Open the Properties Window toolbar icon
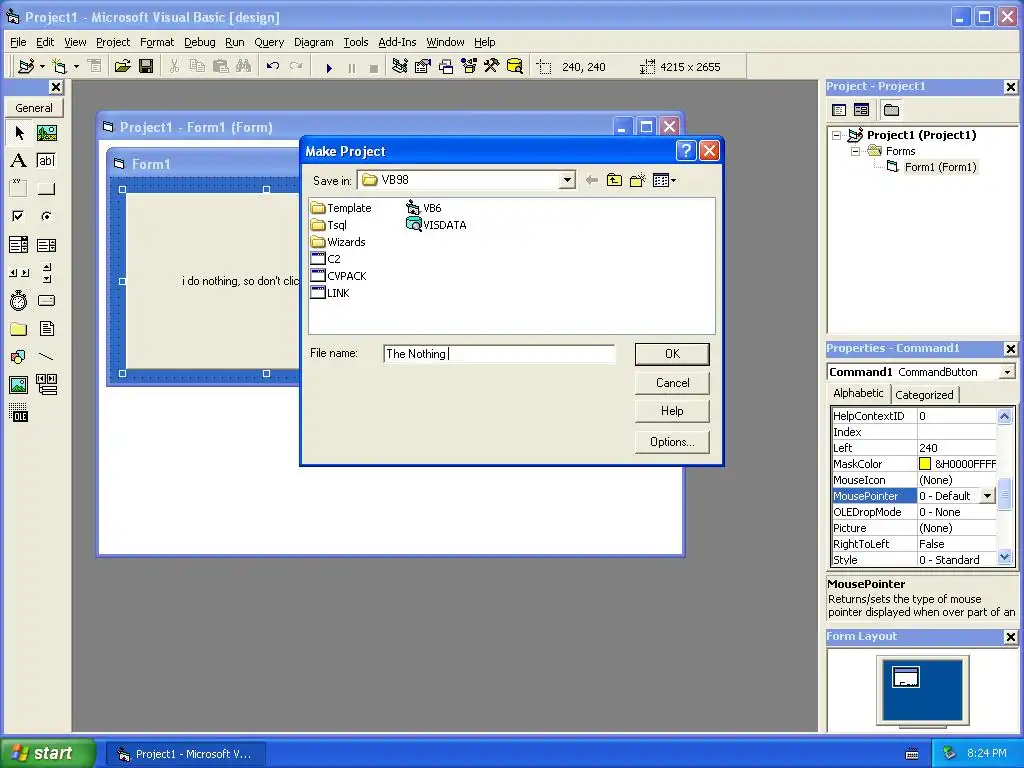The image size is (1024, 768). [x=423, y=67]
